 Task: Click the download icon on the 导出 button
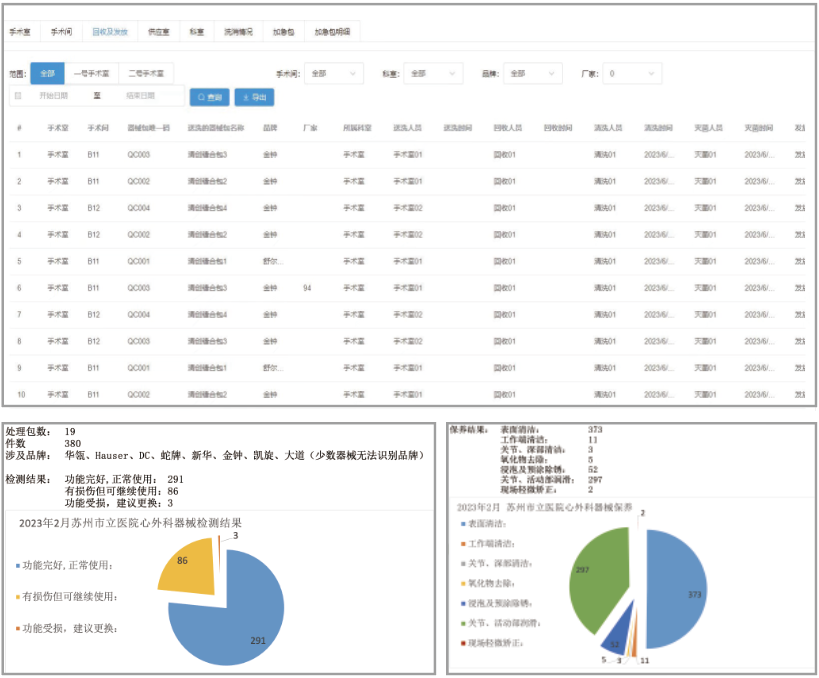click(245, 97)
